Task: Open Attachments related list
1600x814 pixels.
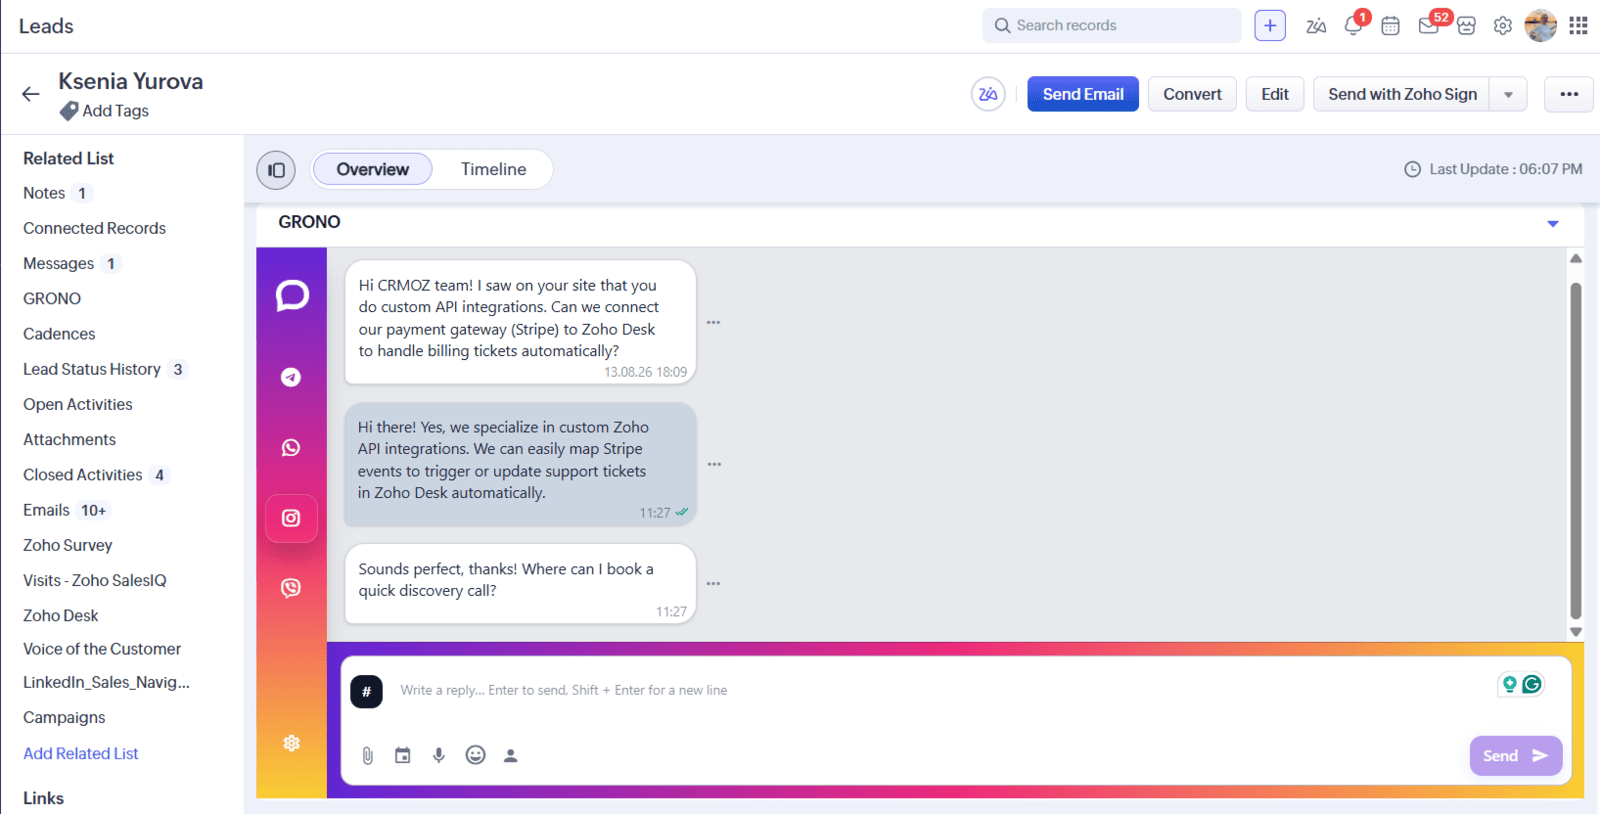Action: 70,440
